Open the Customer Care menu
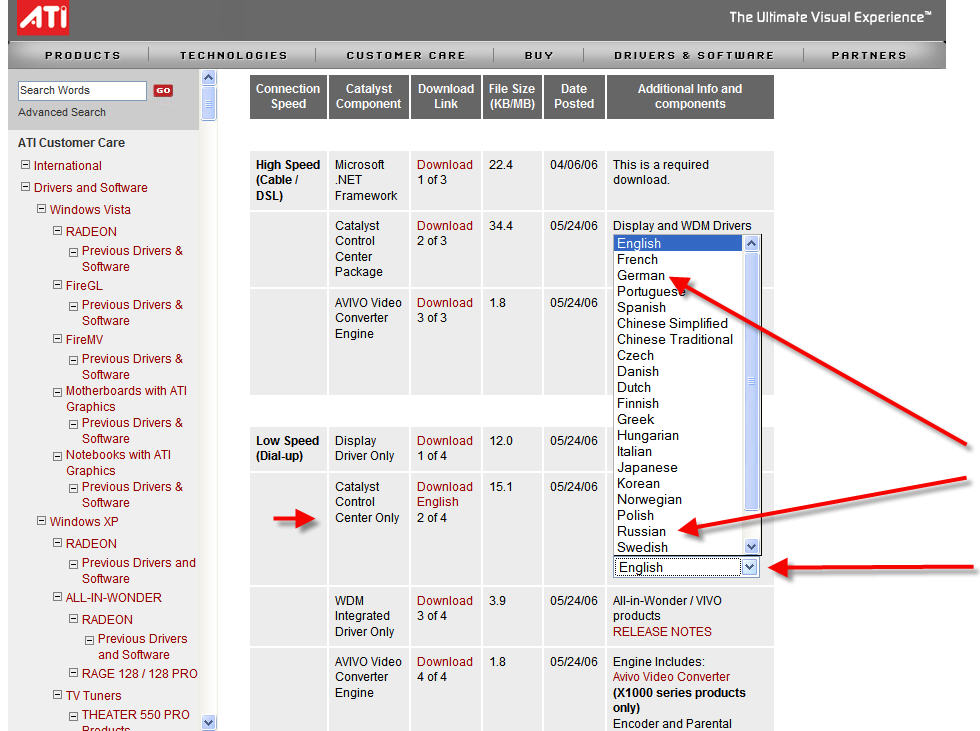980x731 pixels. click(405, 56)
